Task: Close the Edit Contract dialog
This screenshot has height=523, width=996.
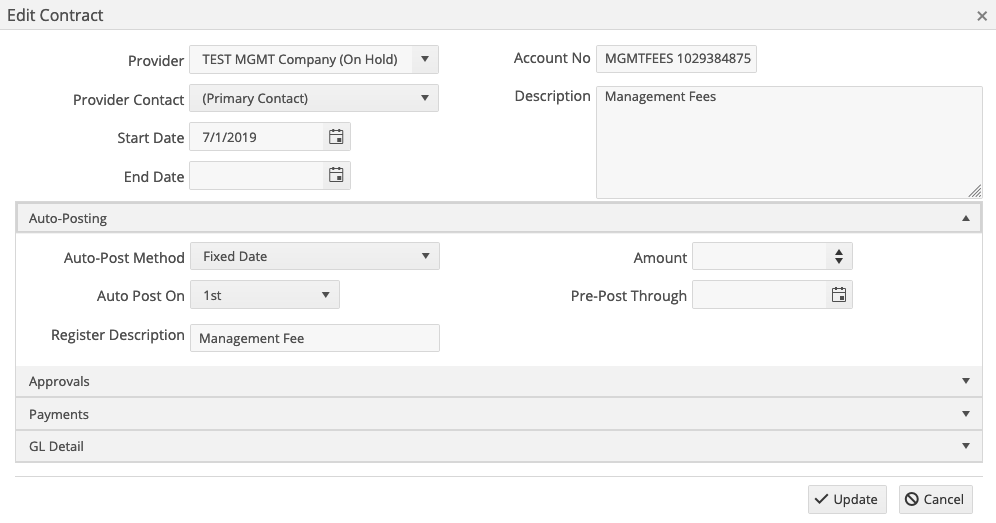Action: (x=981, y=16)
